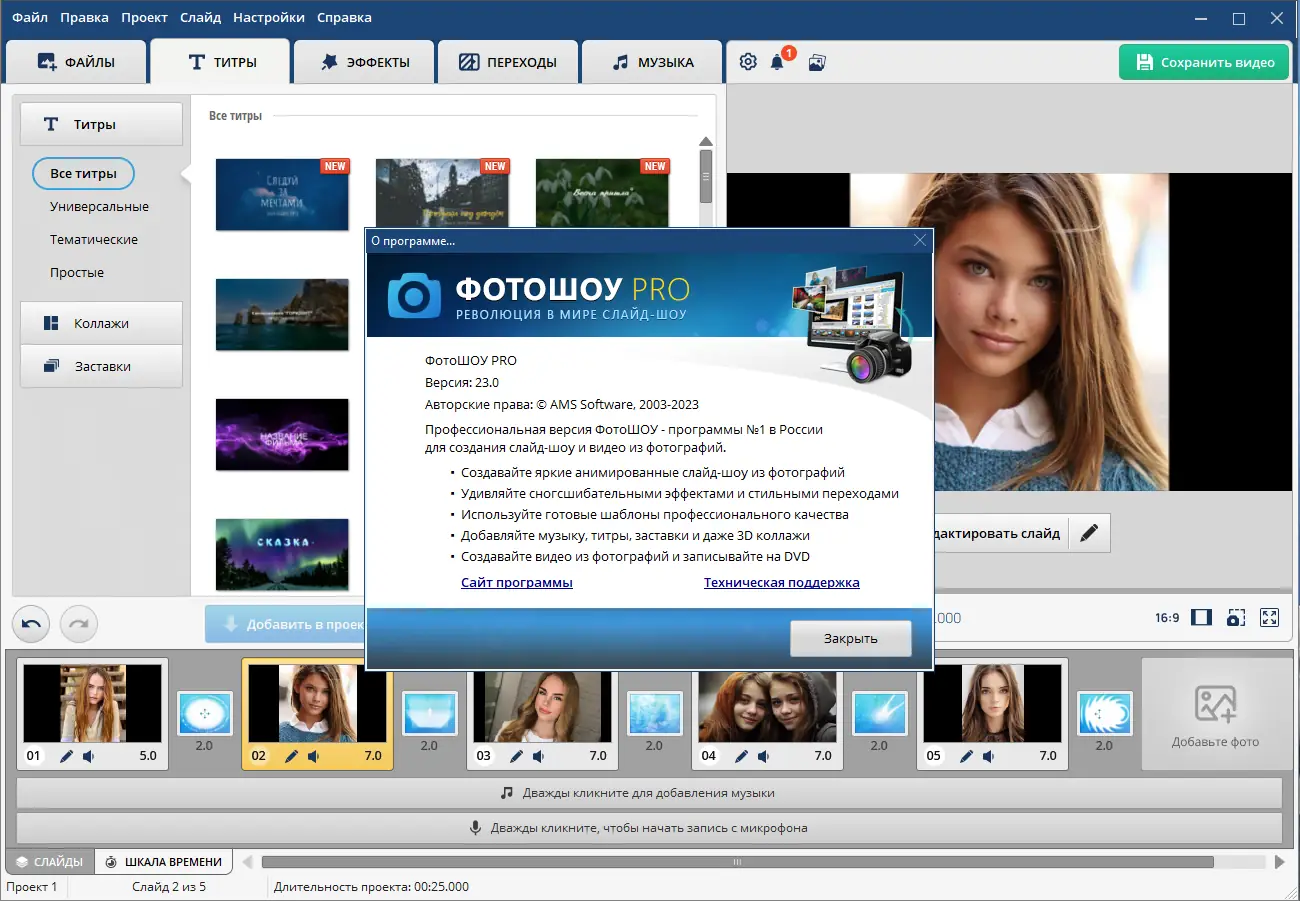1300x901 pixels.
Task: Select the purple neon title thumbnail
Action: pyautogui.click(x=282, y=434)
